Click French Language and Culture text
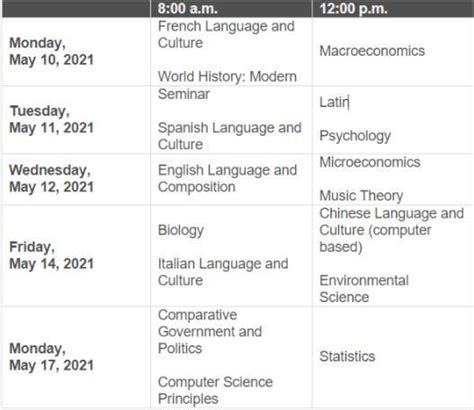The image size is (474, 410). (226, 34)
